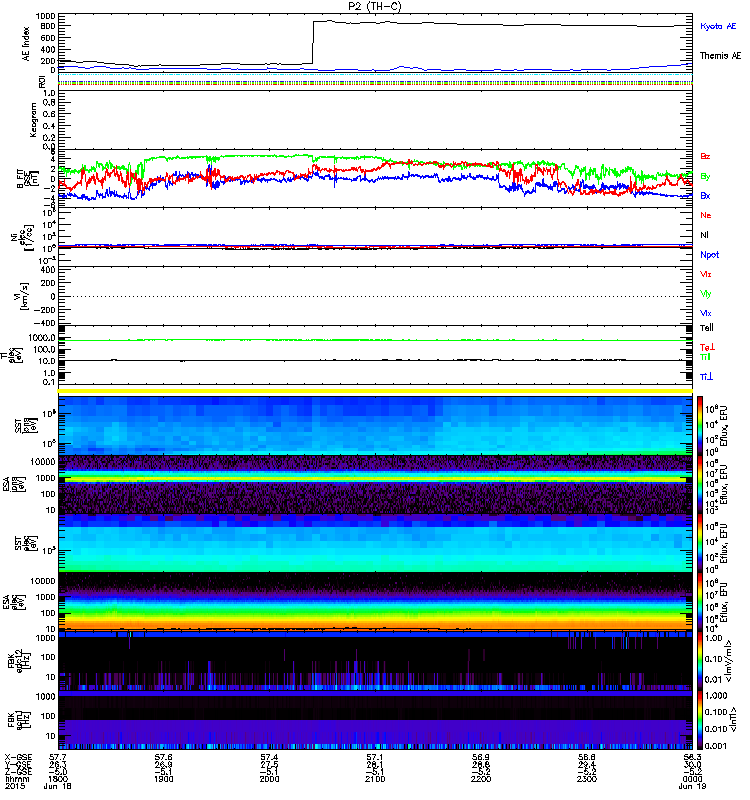Click the green "Viy" legend label
The width and height of the screenshot is (750, 800).
705,294
